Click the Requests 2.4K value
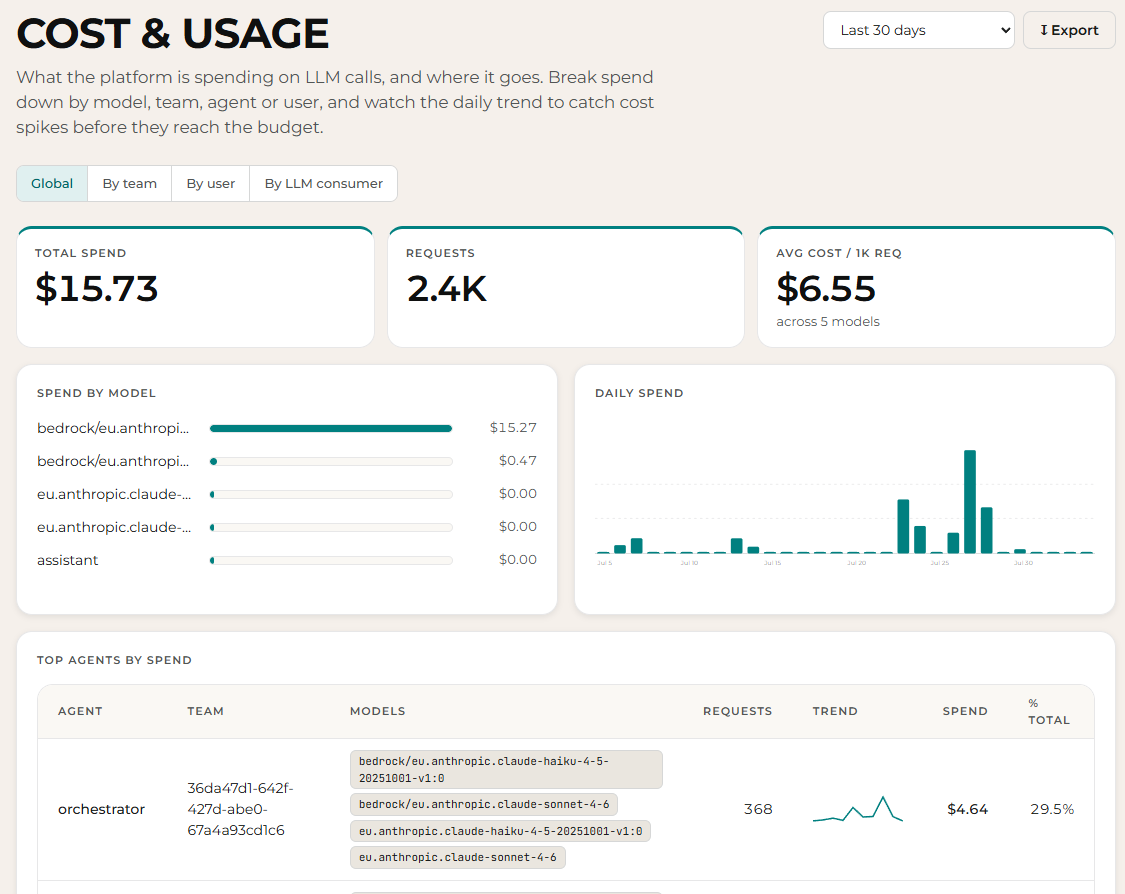Viewport: 1125px width, 894px height. pyautogui.click(x=446, y=288)
